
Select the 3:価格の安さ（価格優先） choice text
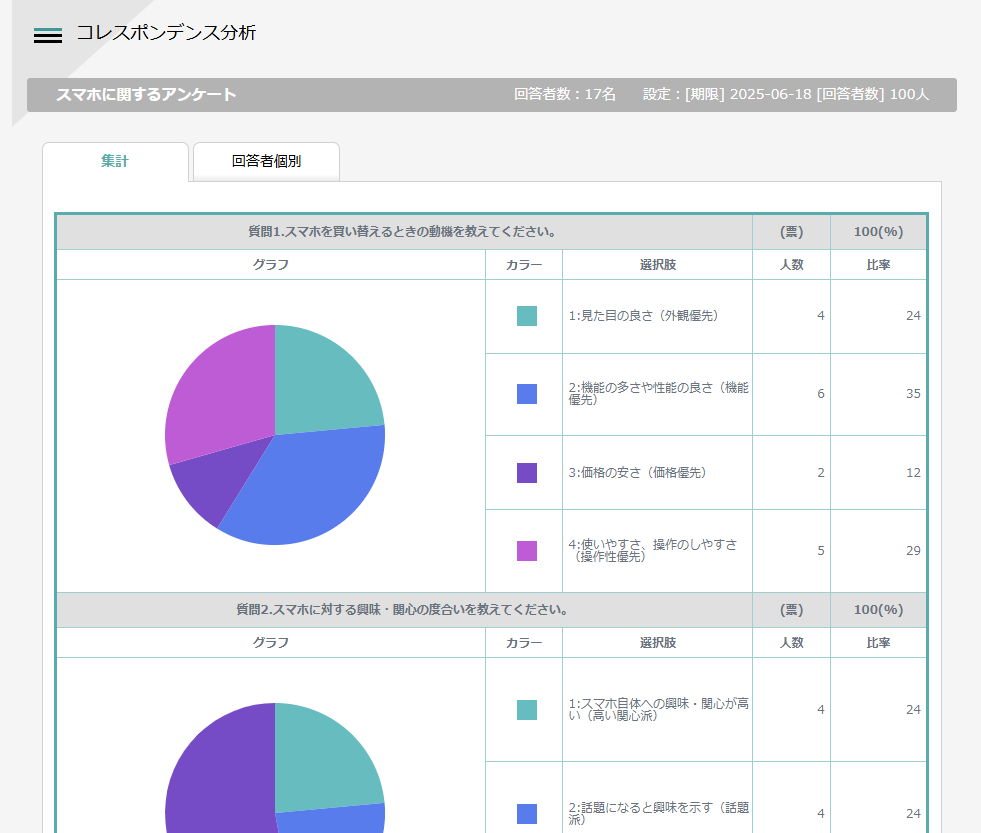pyautogui.click(x=637, y=473)
